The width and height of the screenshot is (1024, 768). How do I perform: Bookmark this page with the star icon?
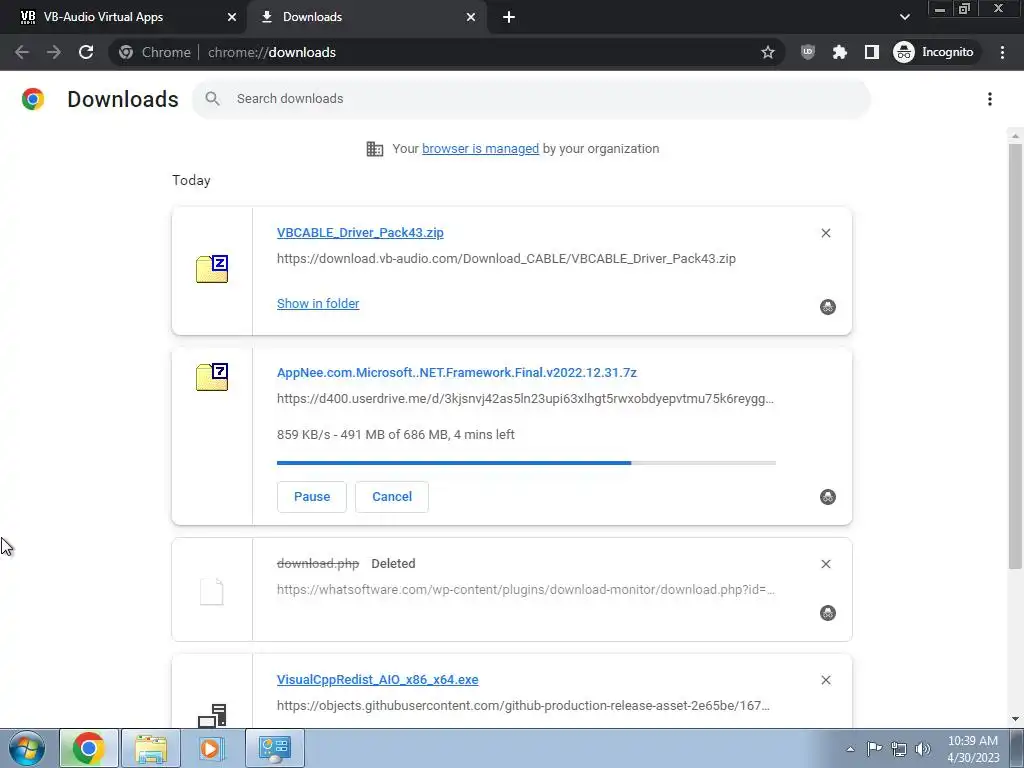click(x=768, y=52)
